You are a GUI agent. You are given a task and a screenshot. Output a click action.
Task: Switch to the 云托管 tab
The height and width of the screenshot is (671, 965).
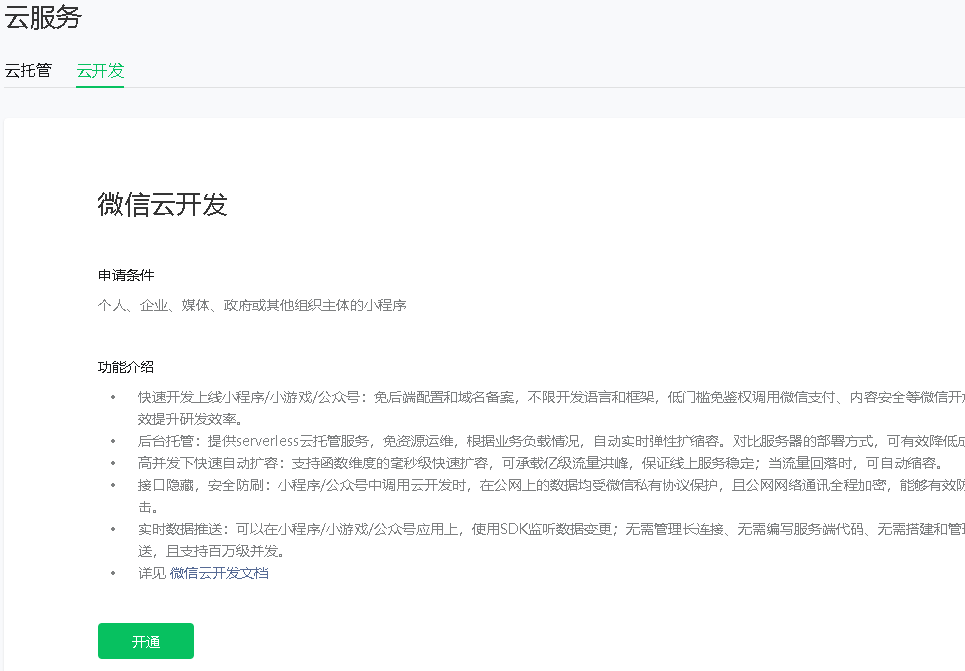(x=28, y=71)
